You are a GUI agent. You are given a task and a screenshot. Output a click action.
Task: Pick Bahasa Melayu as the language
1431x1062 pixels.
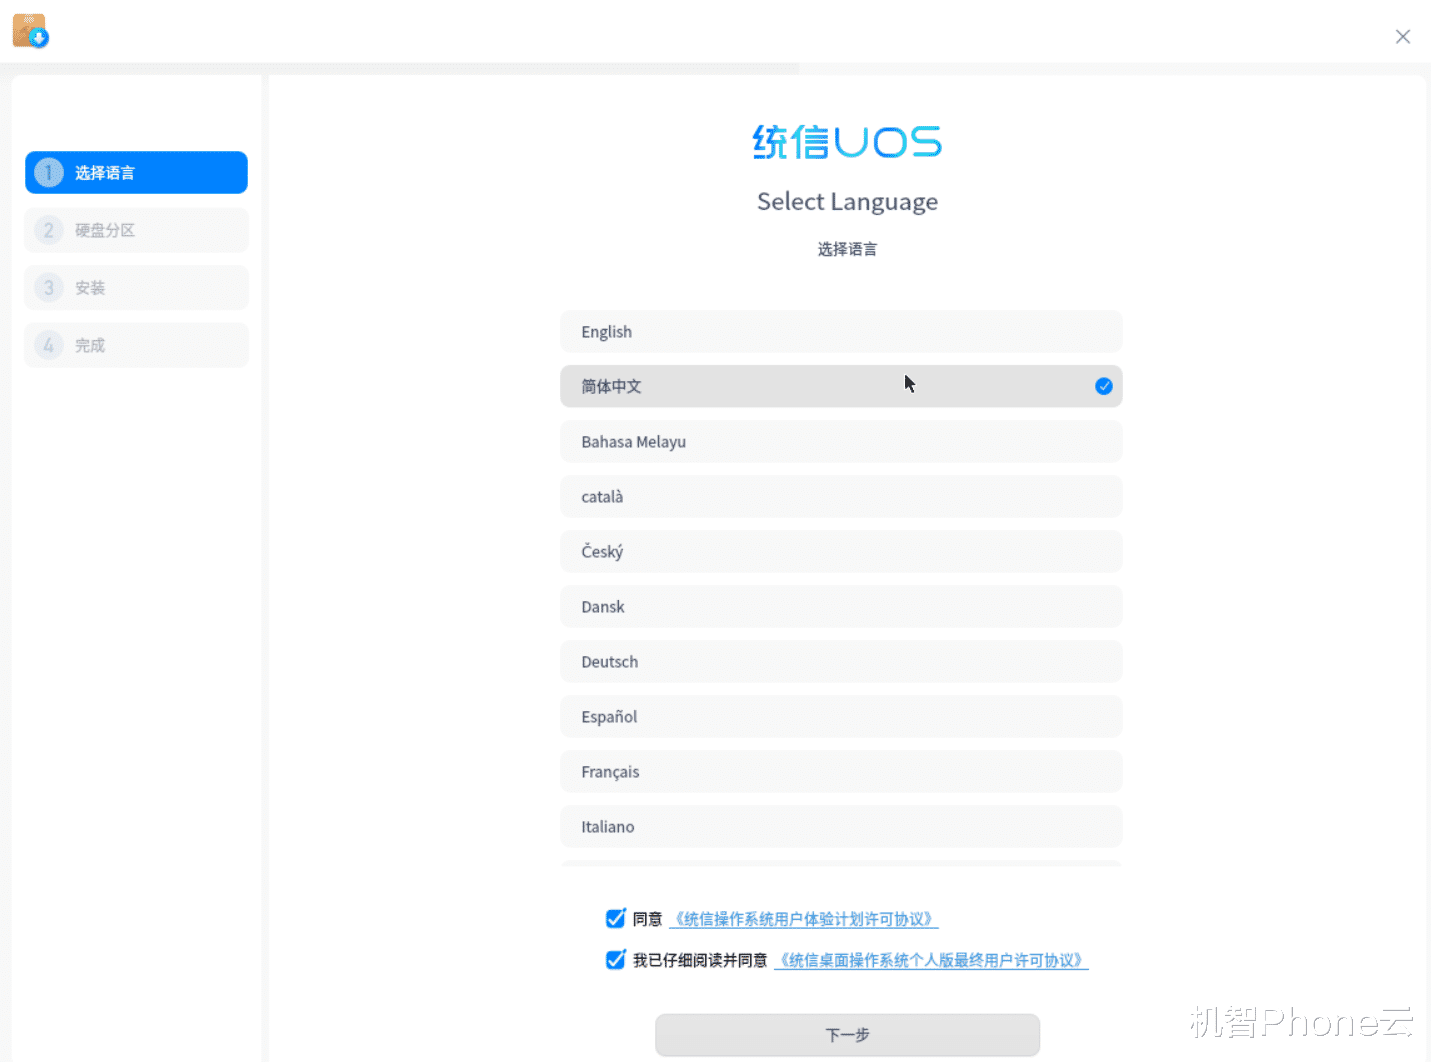pos(841,442)
